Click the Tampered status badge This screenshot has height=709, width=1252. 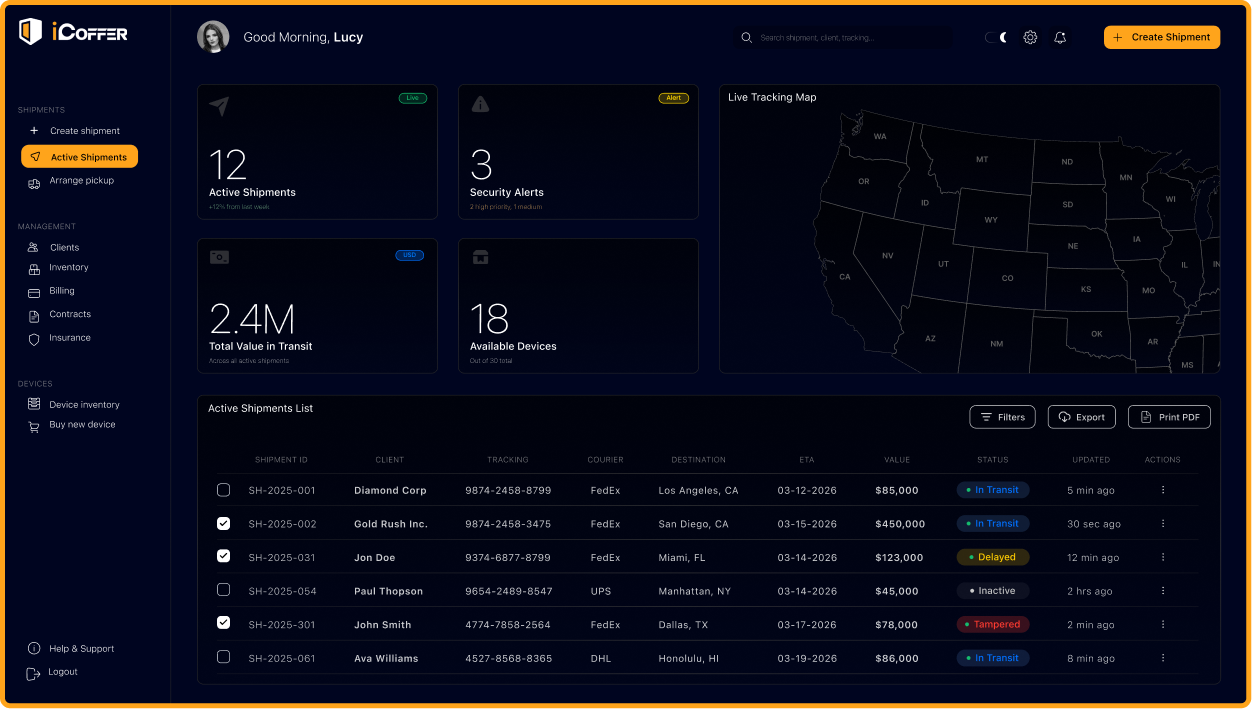click(993, 624)
